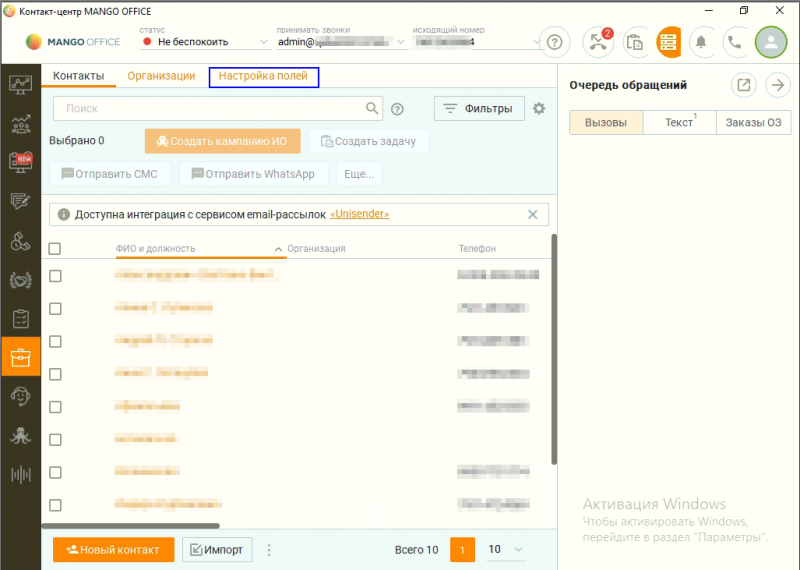This screenshot has height=570, width=800.
Task: Open the missed calls icon with badge
Action: [x=599, y=42]
